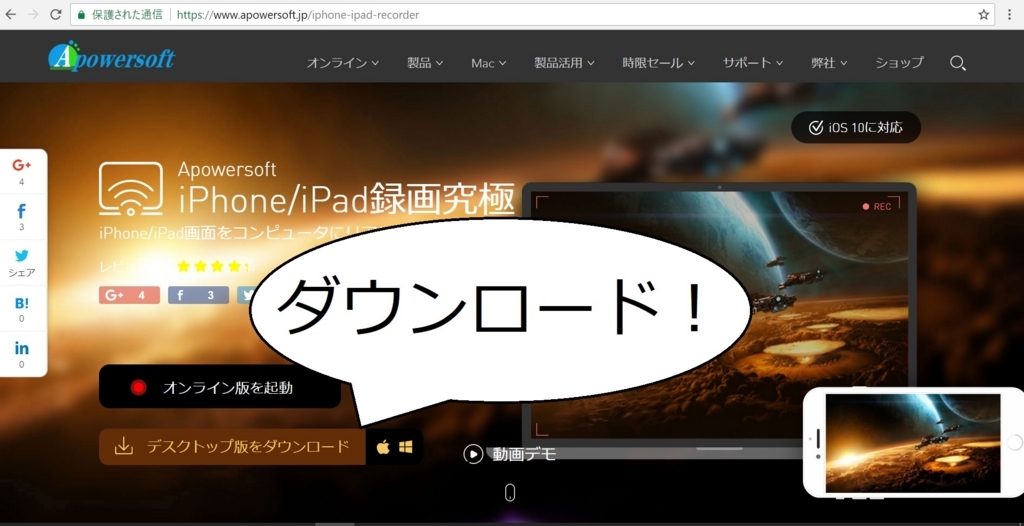Click the white iPhone preview image
Image resolution: width=1024 pixels, height=526 pixels.
pos(913,442)
